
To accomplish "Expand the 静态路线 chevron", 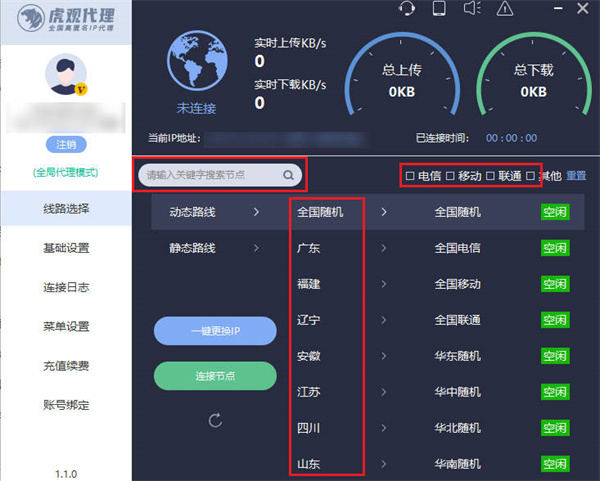I will (x=256, y=248).
